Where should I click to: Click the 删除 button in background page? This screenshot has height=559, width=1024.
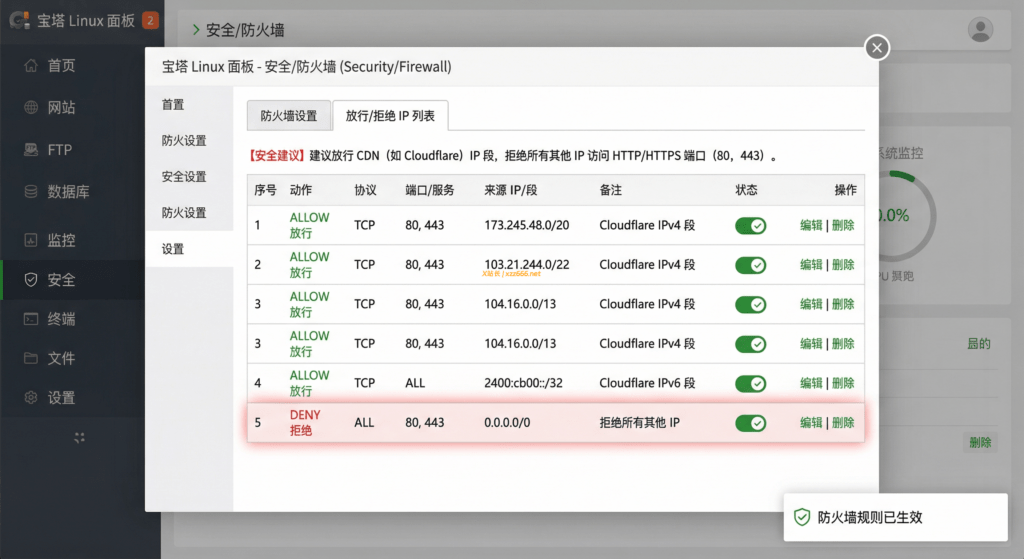(x=980, y=442)
